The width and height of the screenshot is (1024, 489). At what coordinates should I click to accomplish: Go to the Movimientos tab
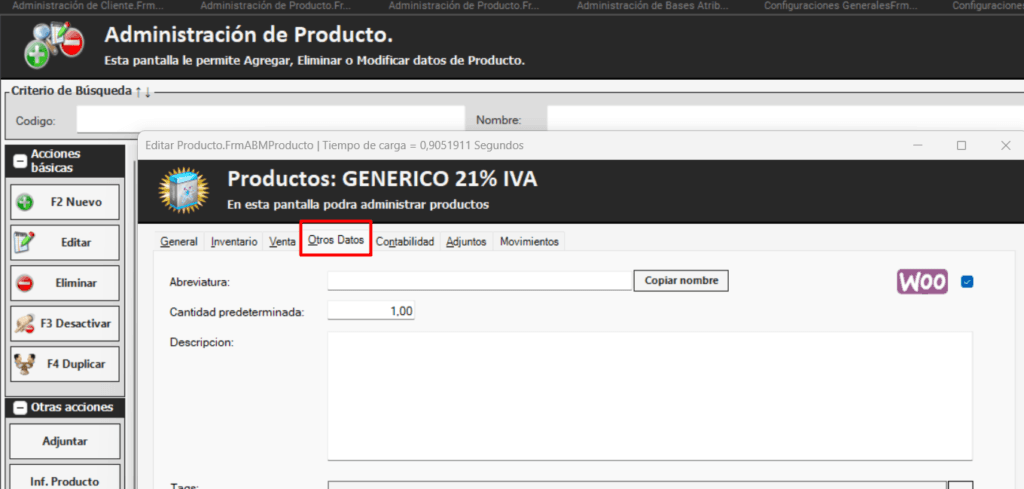coord(529,242)
